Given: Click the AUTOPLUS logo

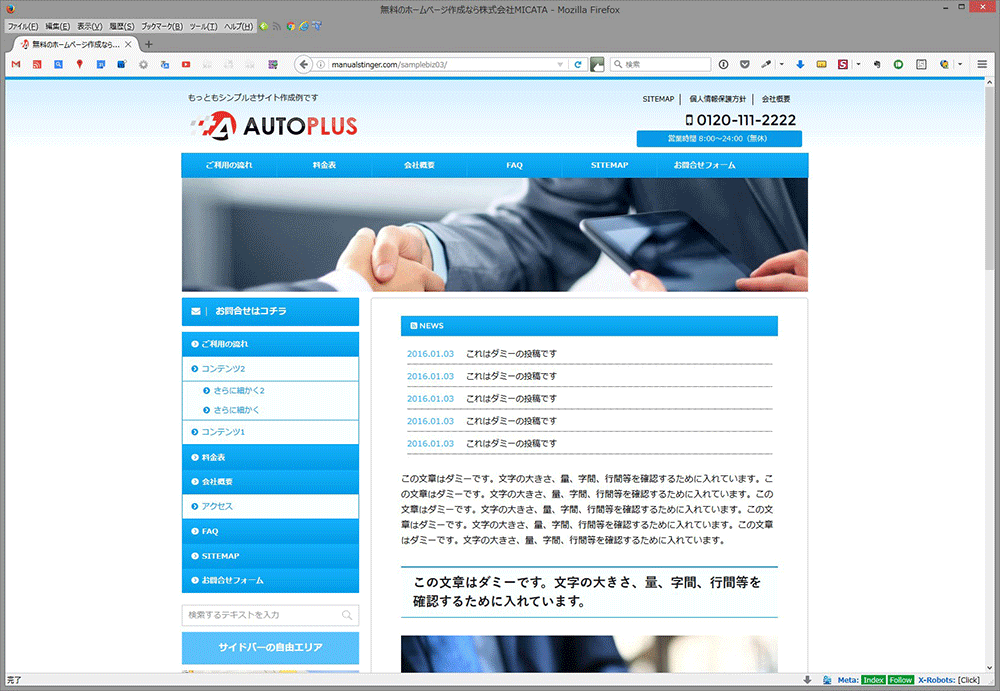Looking at the screenshot, I should click(274, 125).
